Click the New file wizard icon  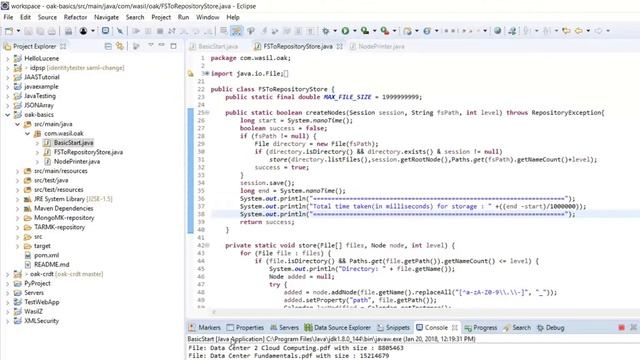pyautogui.click(x=9, y=31)
